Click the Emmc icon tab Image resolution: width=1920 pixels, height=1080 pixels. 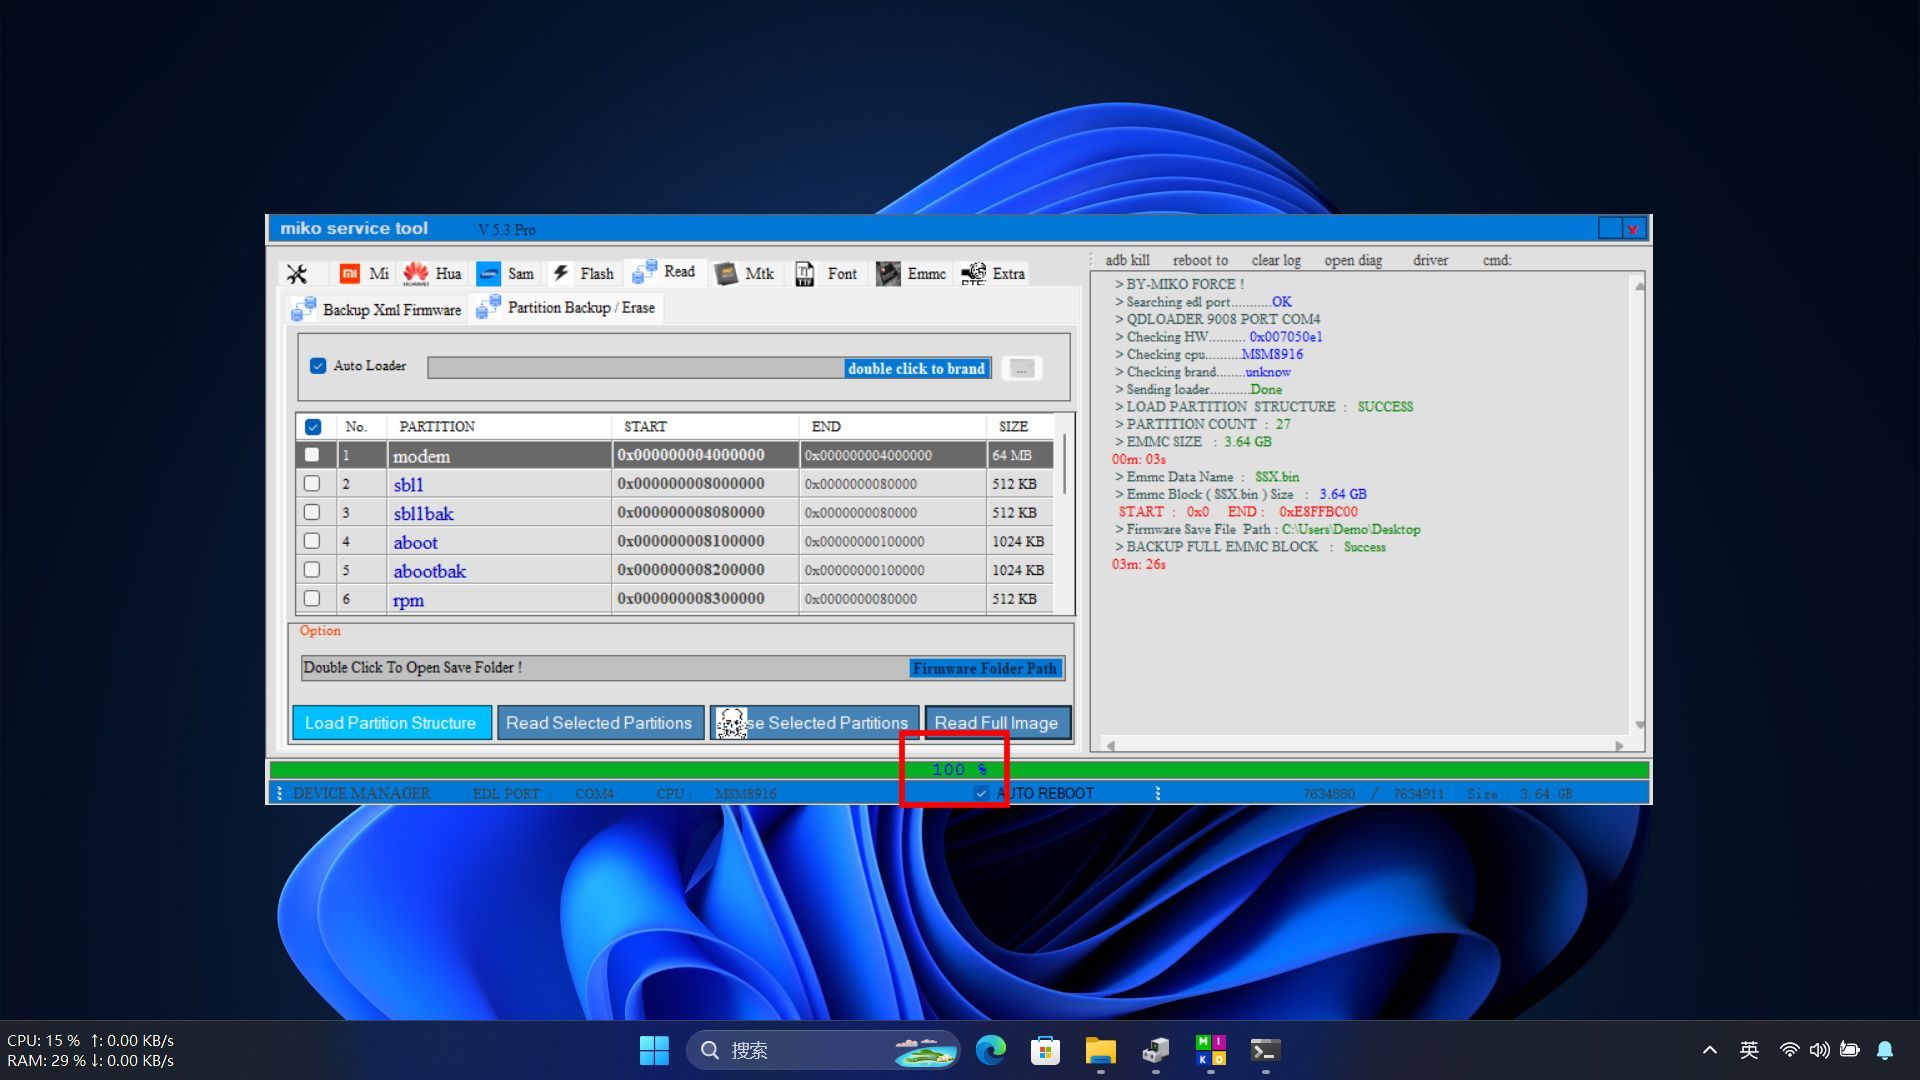point(888,274)
